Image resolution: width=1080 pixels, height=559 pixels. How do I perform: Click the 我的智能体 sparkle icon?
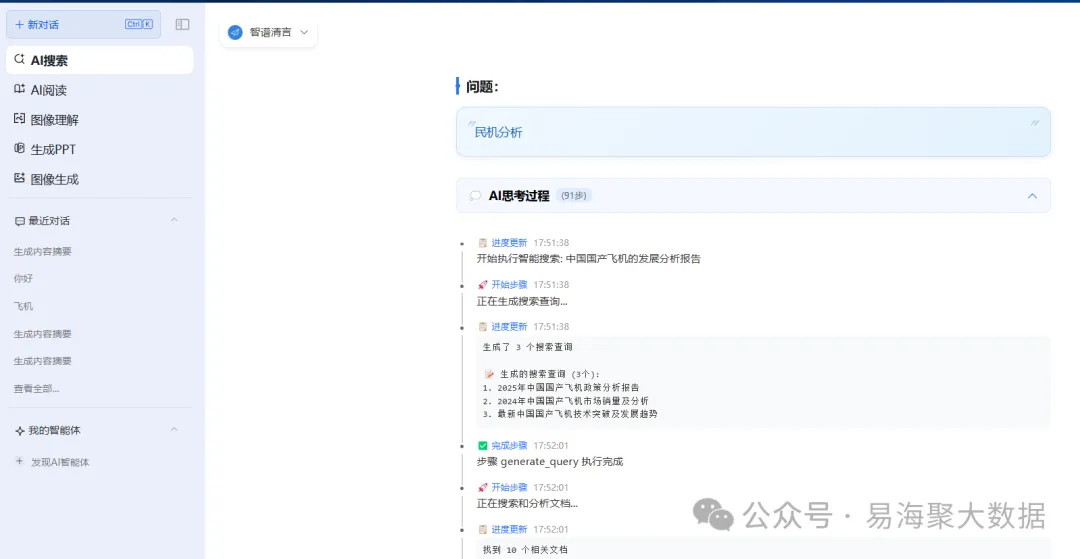(19, 430)
